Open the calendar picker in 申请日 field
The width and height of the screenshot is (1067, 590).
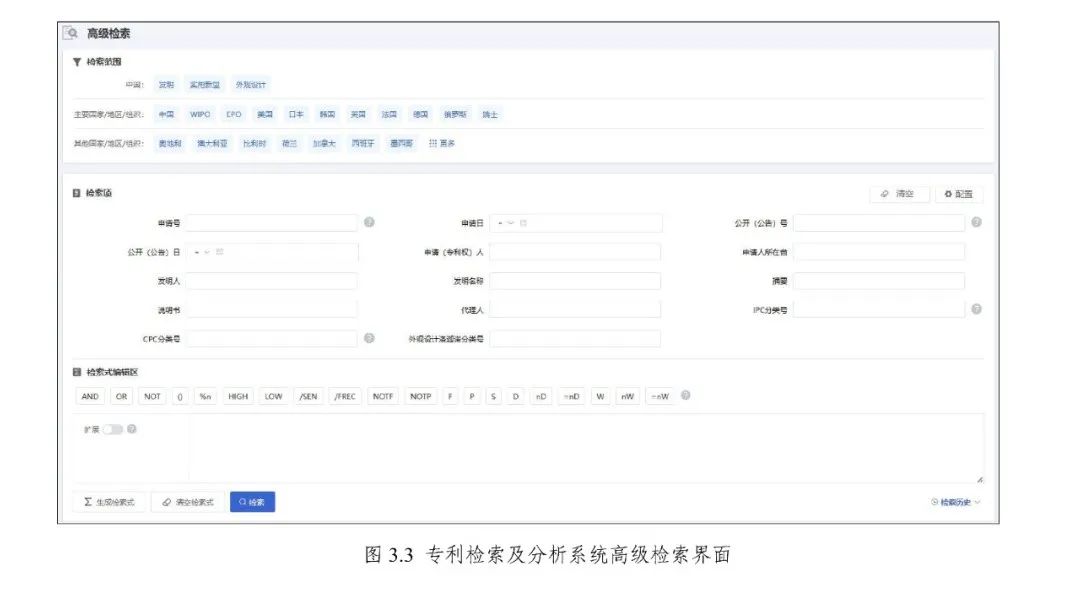pyautogui.click(x=523, y=222)
